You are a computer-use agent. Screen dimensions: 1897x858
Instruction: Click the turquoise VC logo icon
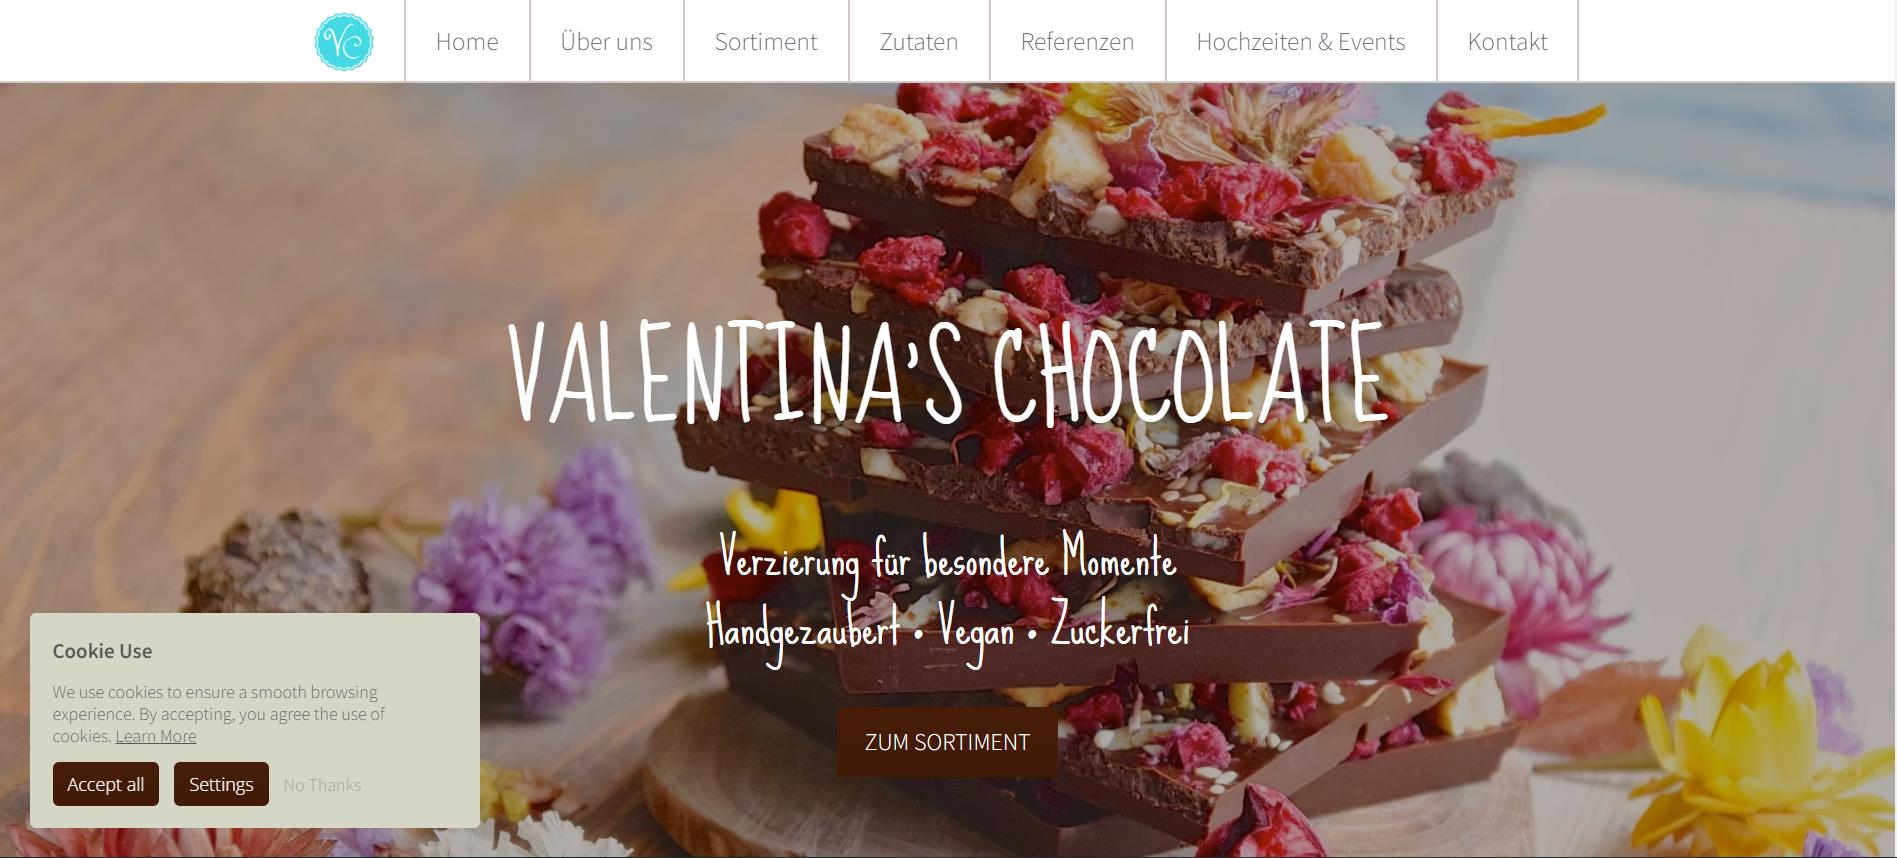pyautogui.click(x=343, y=41)
